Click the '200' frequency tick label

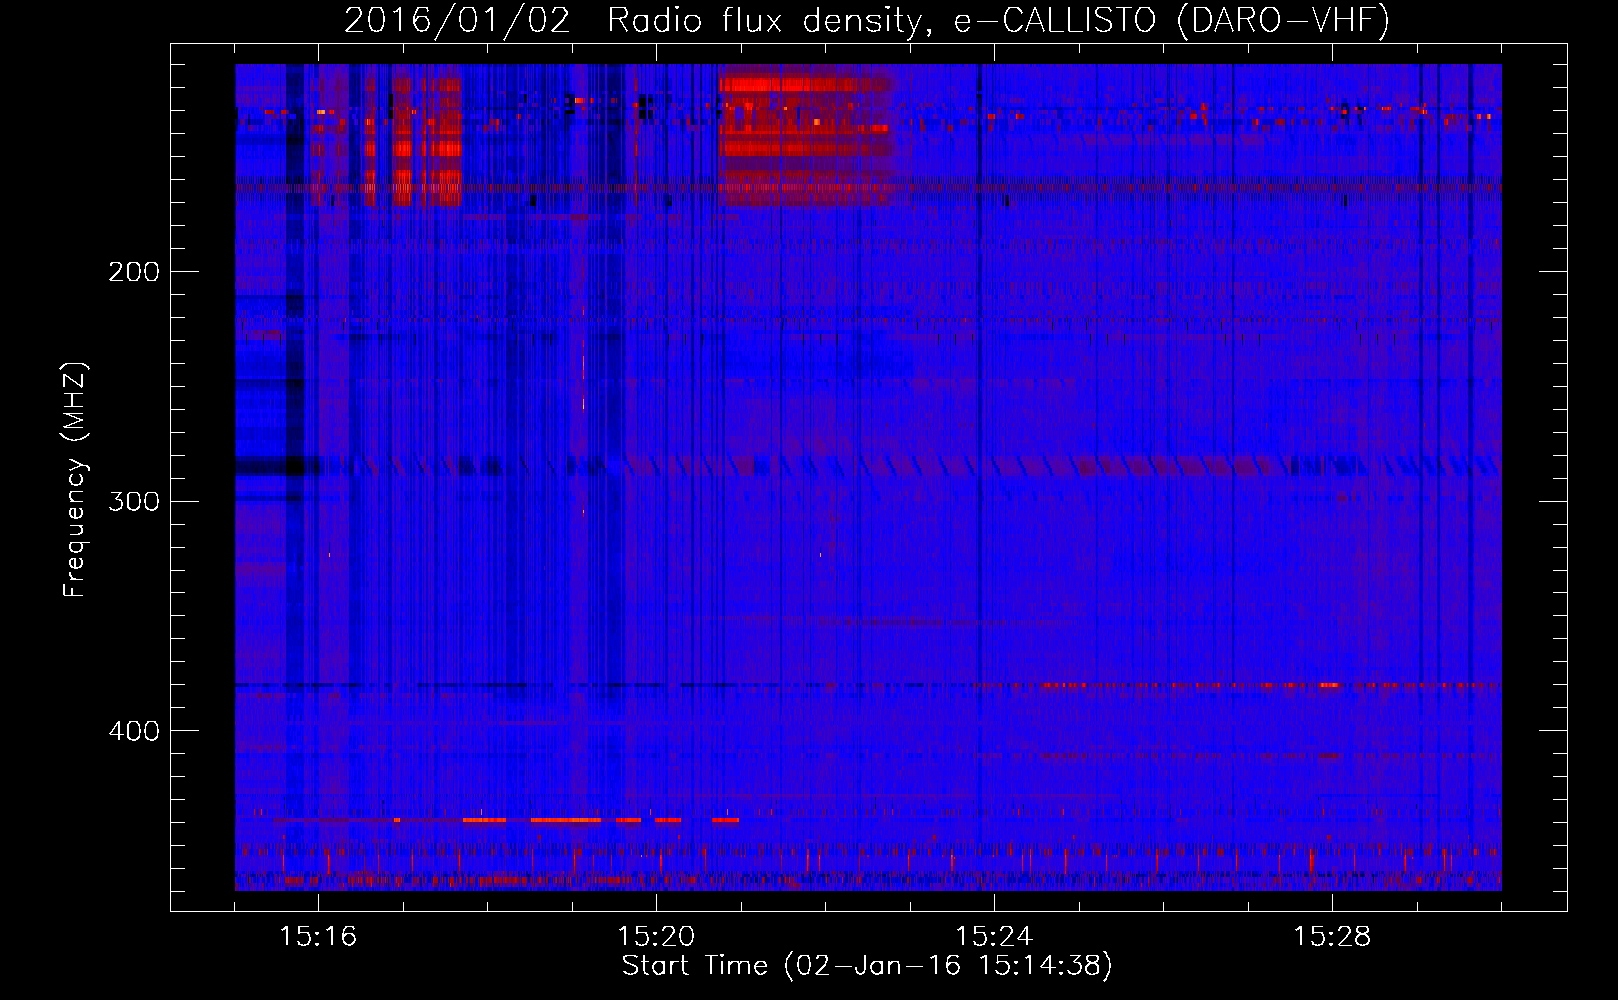(x=134, y=272)
